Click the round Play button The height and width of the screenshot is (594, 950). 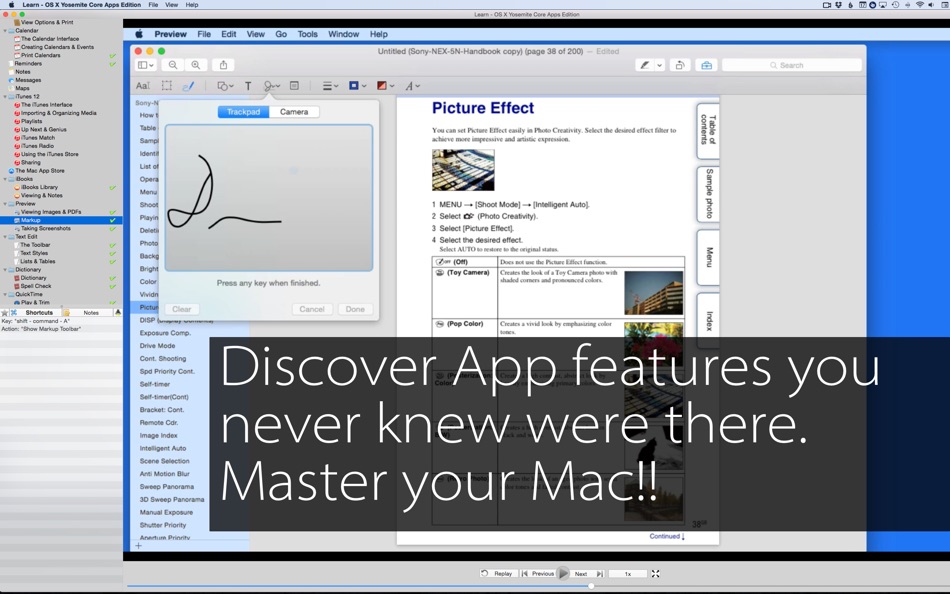(563, 573)
